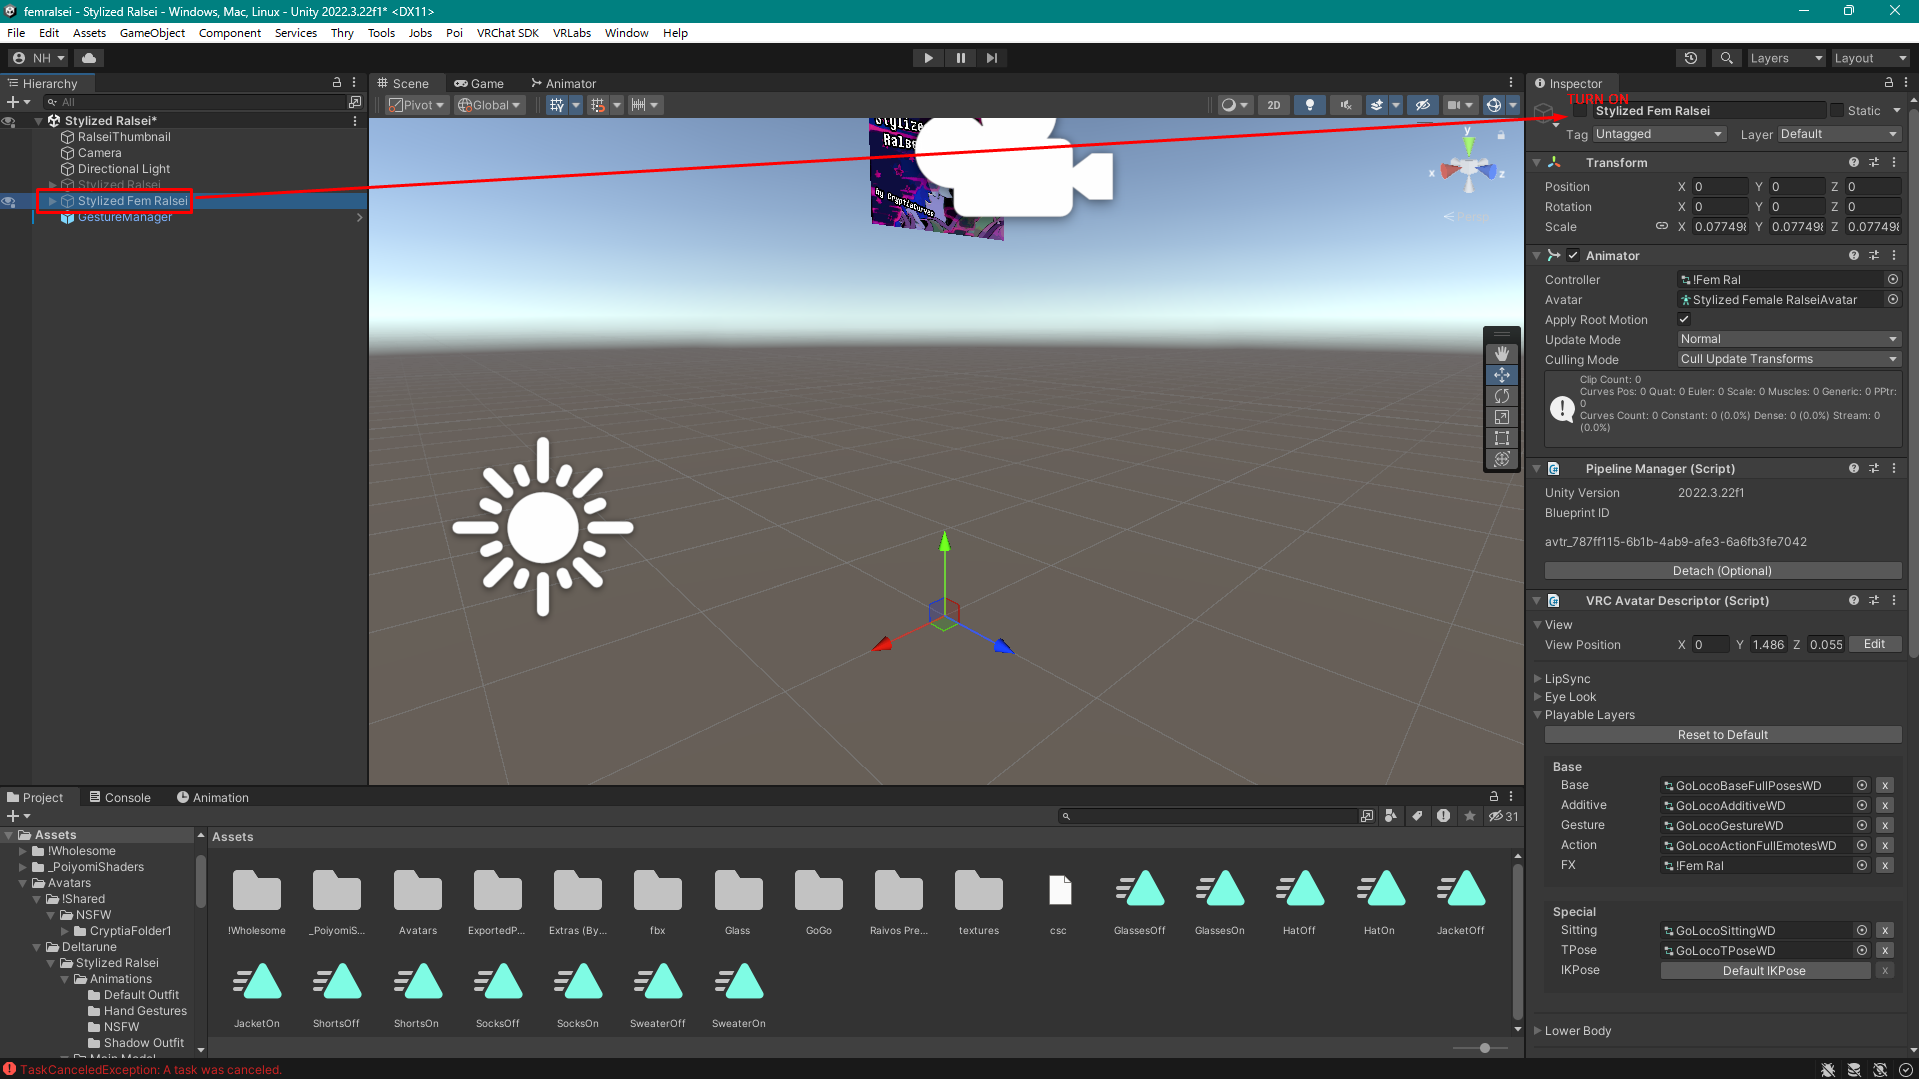This screenshot has height=1079, width=1919.
Task: Open Pivot handle position dropdown
Action: click(x=417, y=105)
